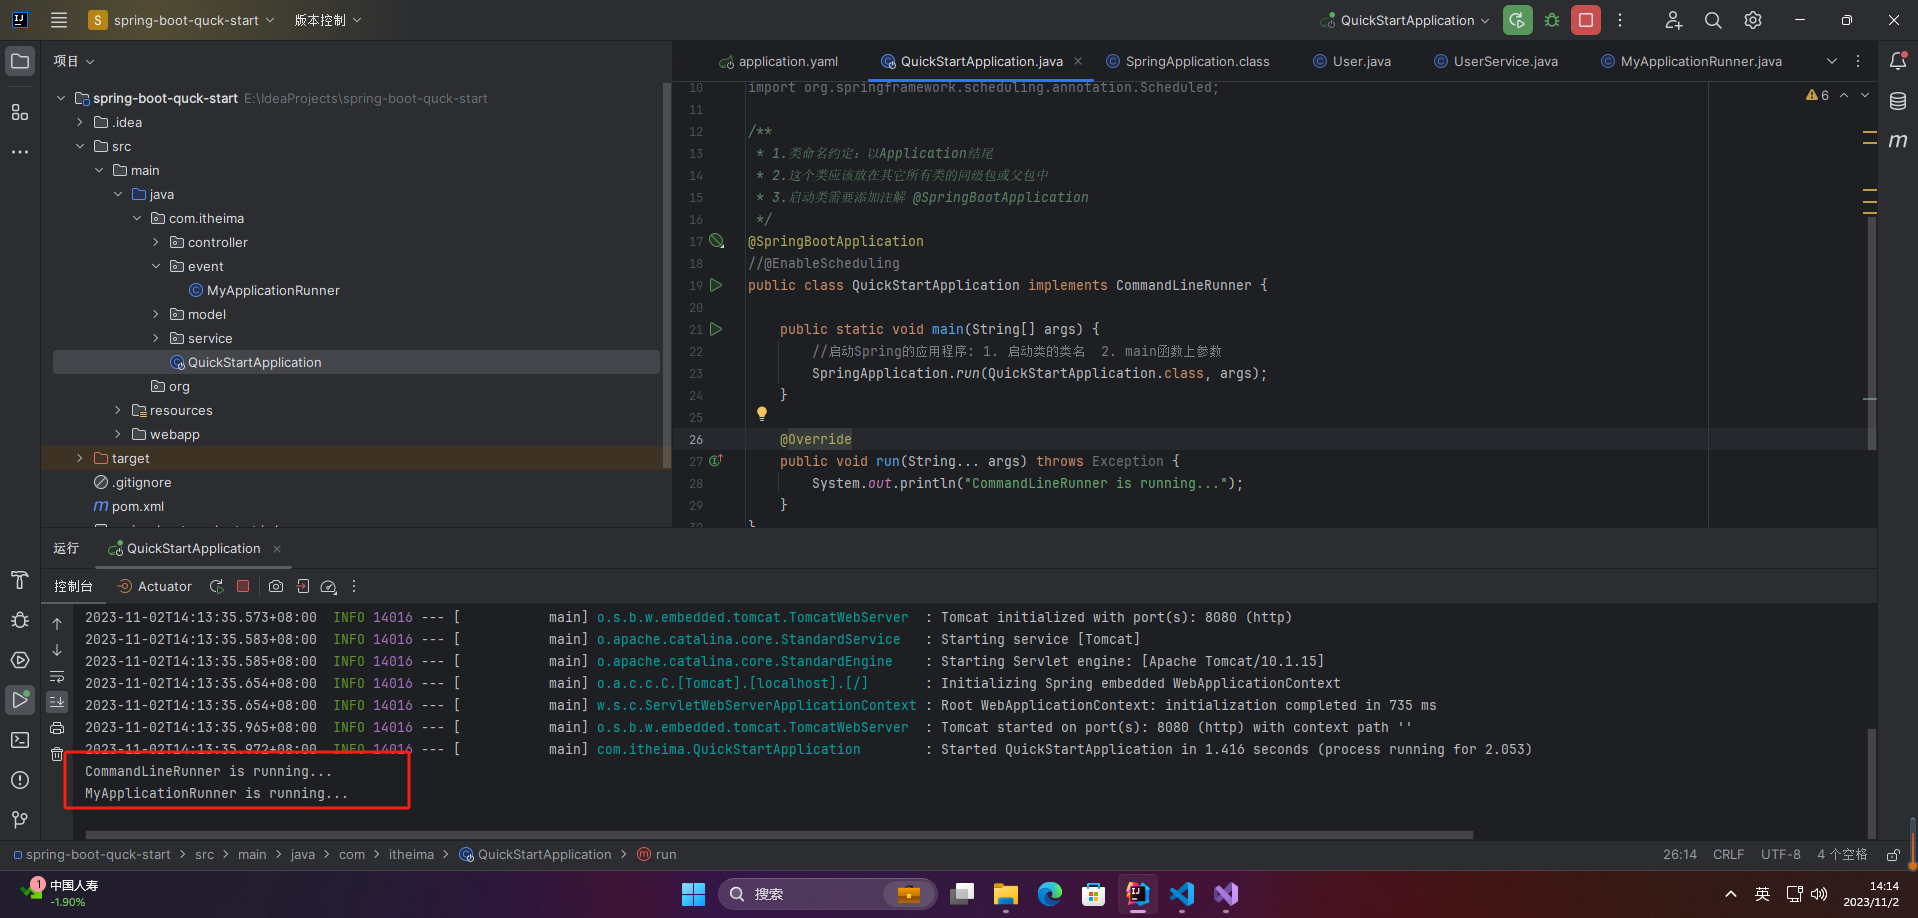This screenshot has height=918, width=1918.
Task: Collapse the event package
Action: [156, 266]
